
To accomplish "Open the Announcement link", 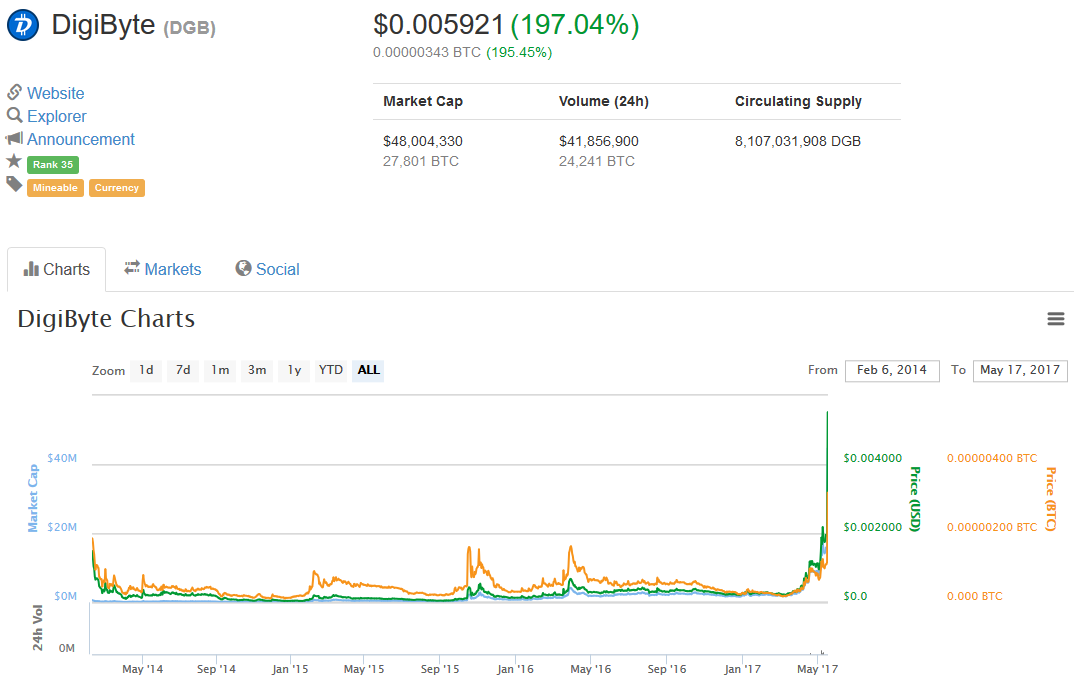I will pyautogui.click(x=81, y=139).
